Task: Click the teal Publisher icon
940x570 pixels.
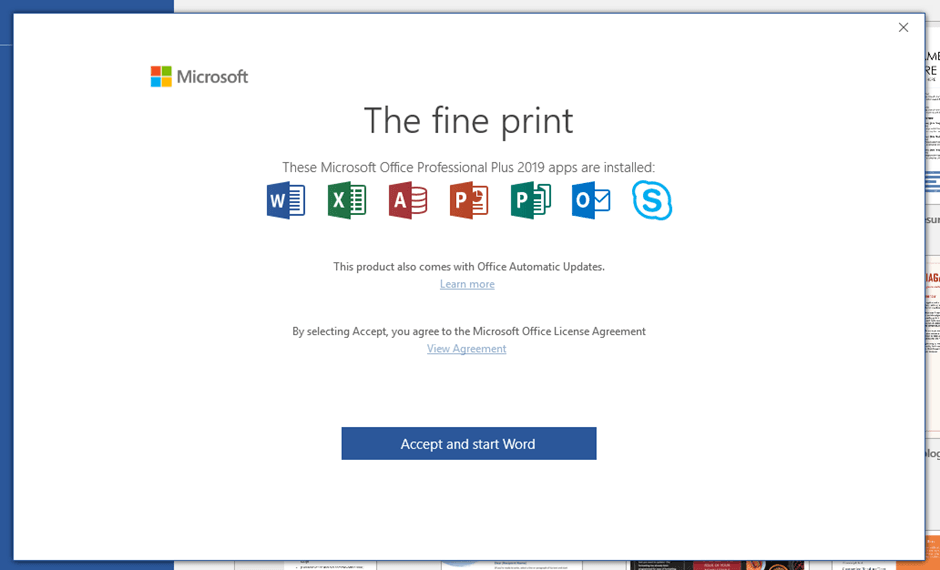Action: (x=530, y=201)
